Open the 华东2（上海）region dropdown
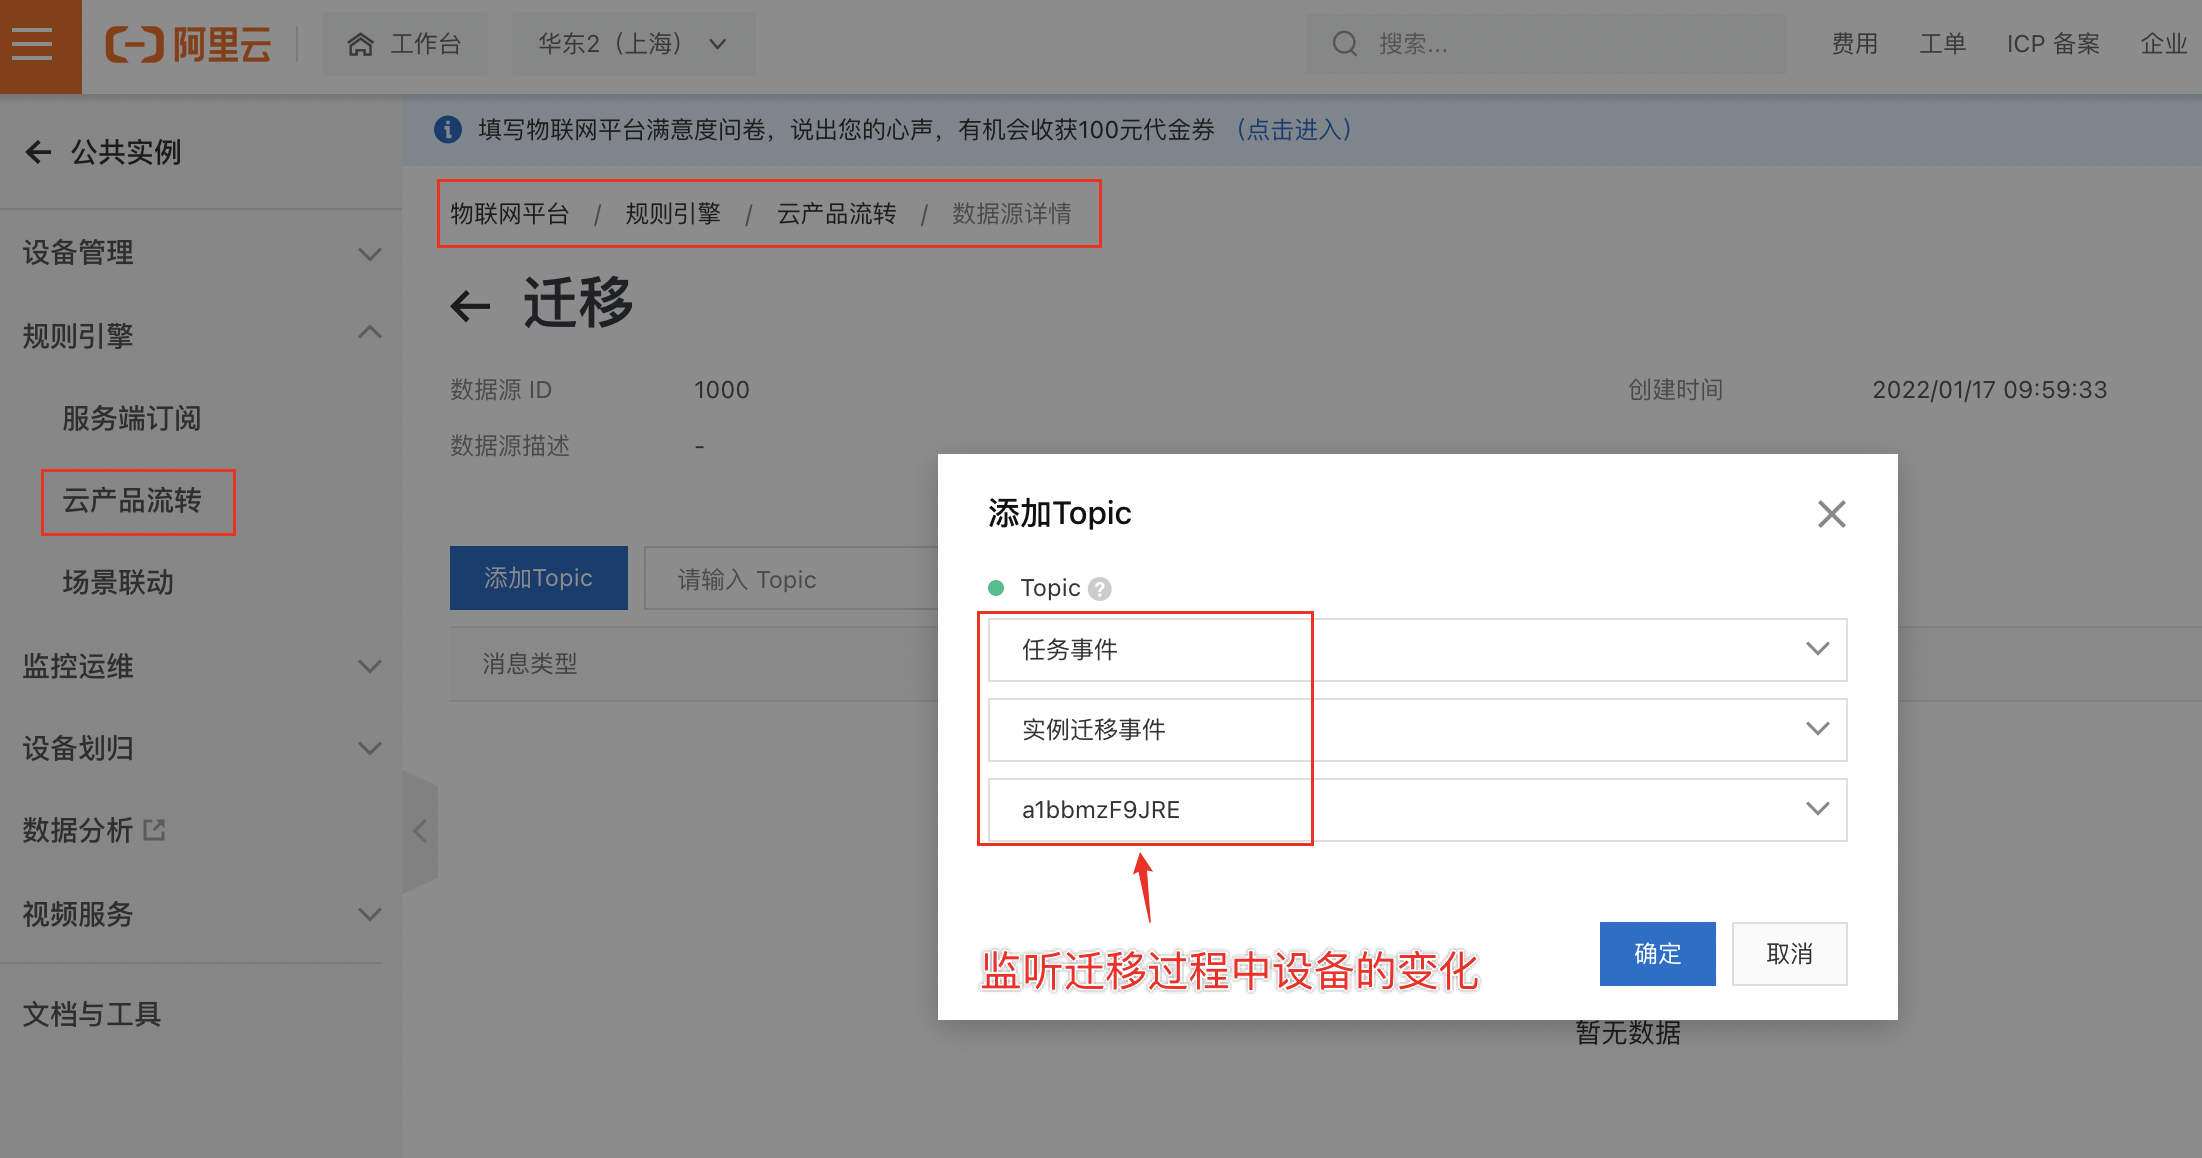Viewport: 2202px width, 1158px height. point(633,44)
